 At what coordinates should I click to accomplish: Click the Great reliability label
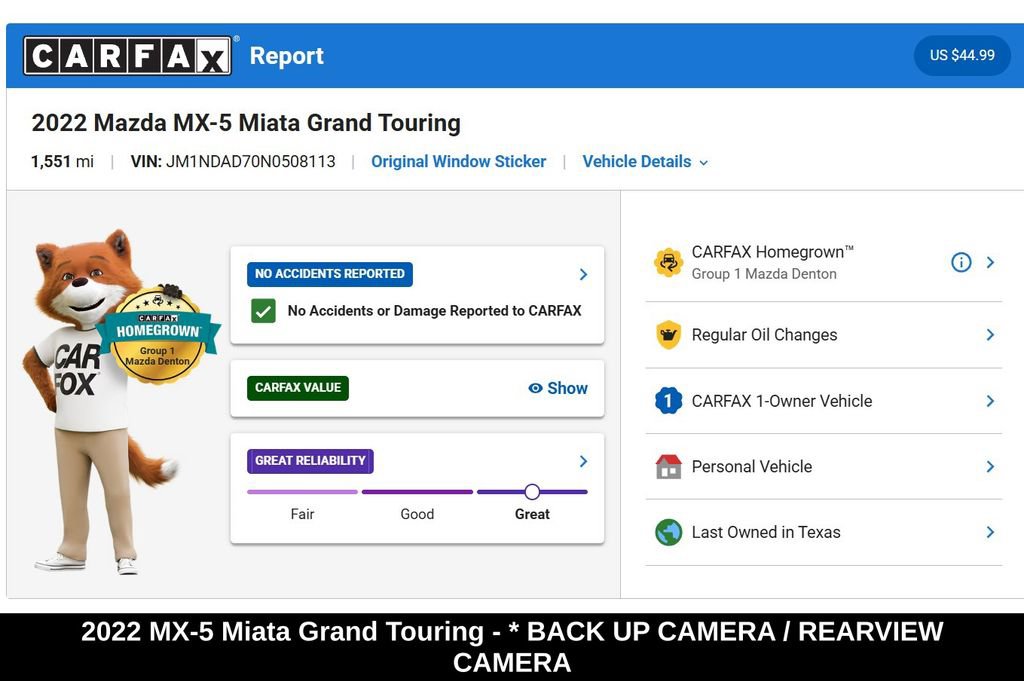click(532, 515)
